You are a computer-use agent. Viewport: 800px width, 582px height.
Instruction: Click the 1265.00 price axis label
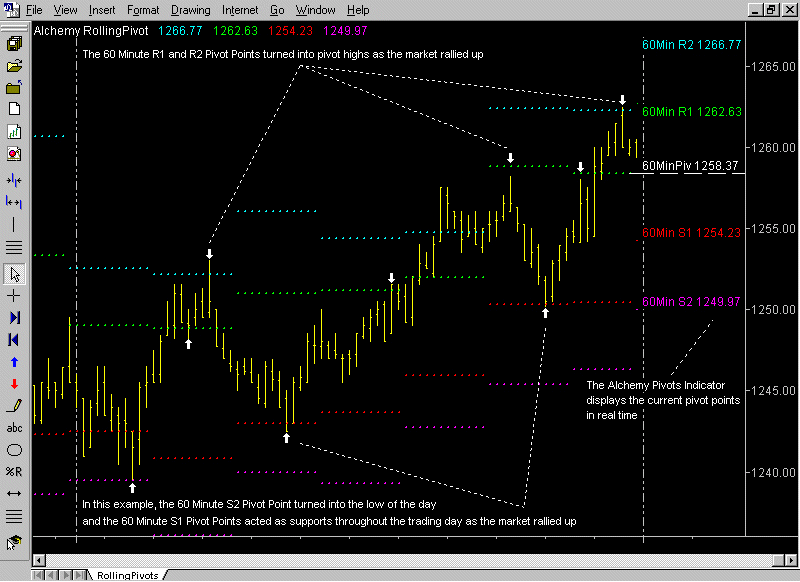773,67
